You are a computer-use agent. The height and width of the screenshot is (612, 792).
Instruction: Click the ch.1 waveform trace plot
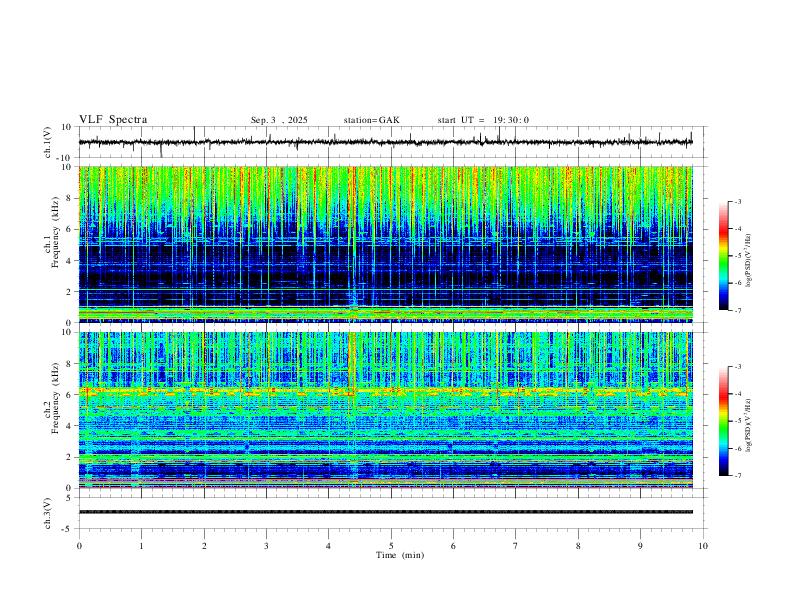pos(385,142)
